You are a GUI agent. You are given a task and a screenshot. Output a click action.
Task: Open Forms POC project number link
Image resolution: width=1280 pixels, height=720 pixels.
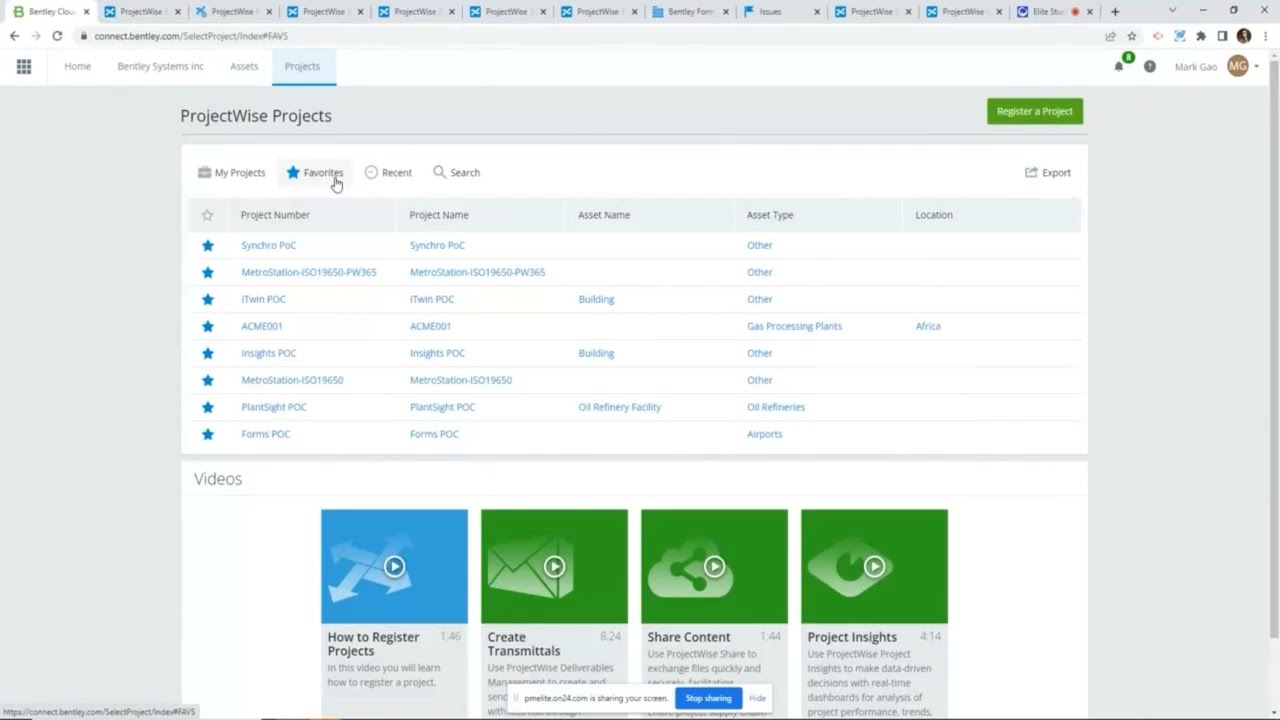[265, 434]
